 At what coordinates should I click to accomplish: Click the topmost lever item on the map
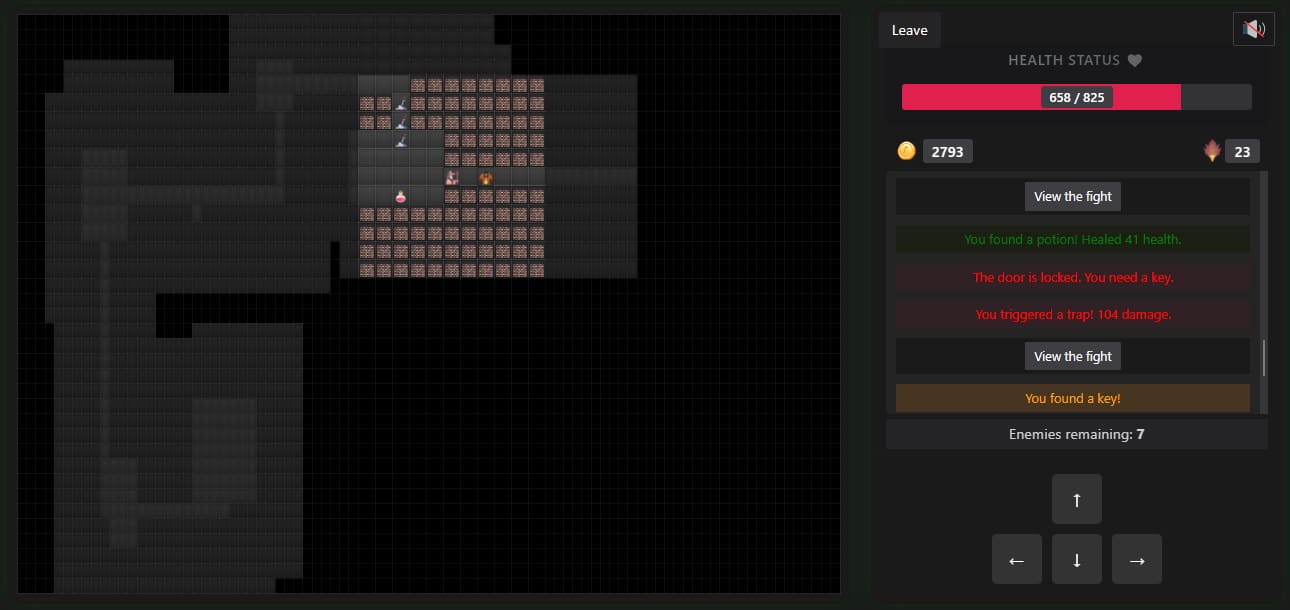pyautogui.click(x=401, y=103)
